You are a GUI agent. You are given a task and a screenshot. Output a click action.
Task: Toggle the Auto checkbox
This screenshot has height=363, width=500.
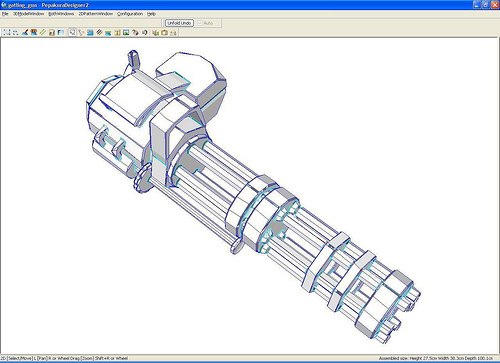coord(200,23)
